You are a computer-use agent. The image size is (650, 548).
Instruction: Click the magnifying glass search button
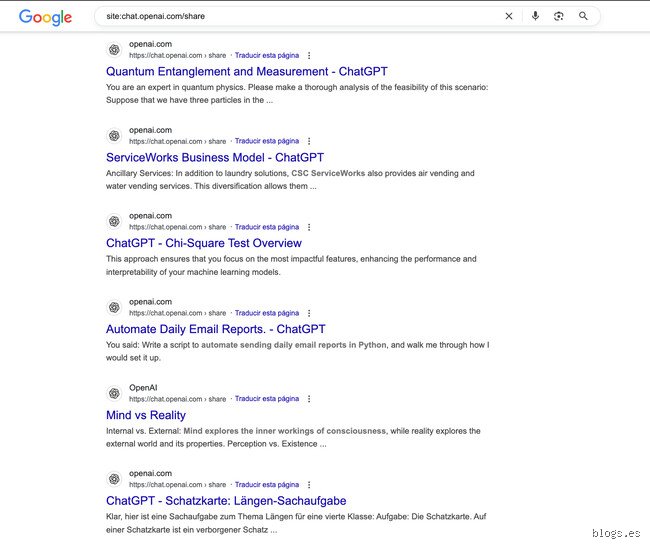pyautogui.click(x=583, y=16)
